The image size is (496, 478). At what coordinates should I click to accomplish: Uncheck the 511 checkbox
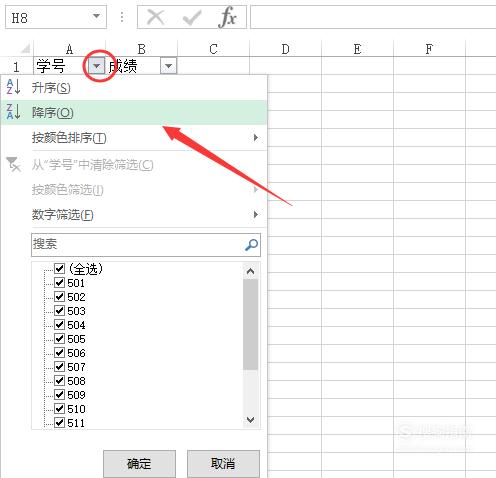pyautogui.click(x=59, y=423)
